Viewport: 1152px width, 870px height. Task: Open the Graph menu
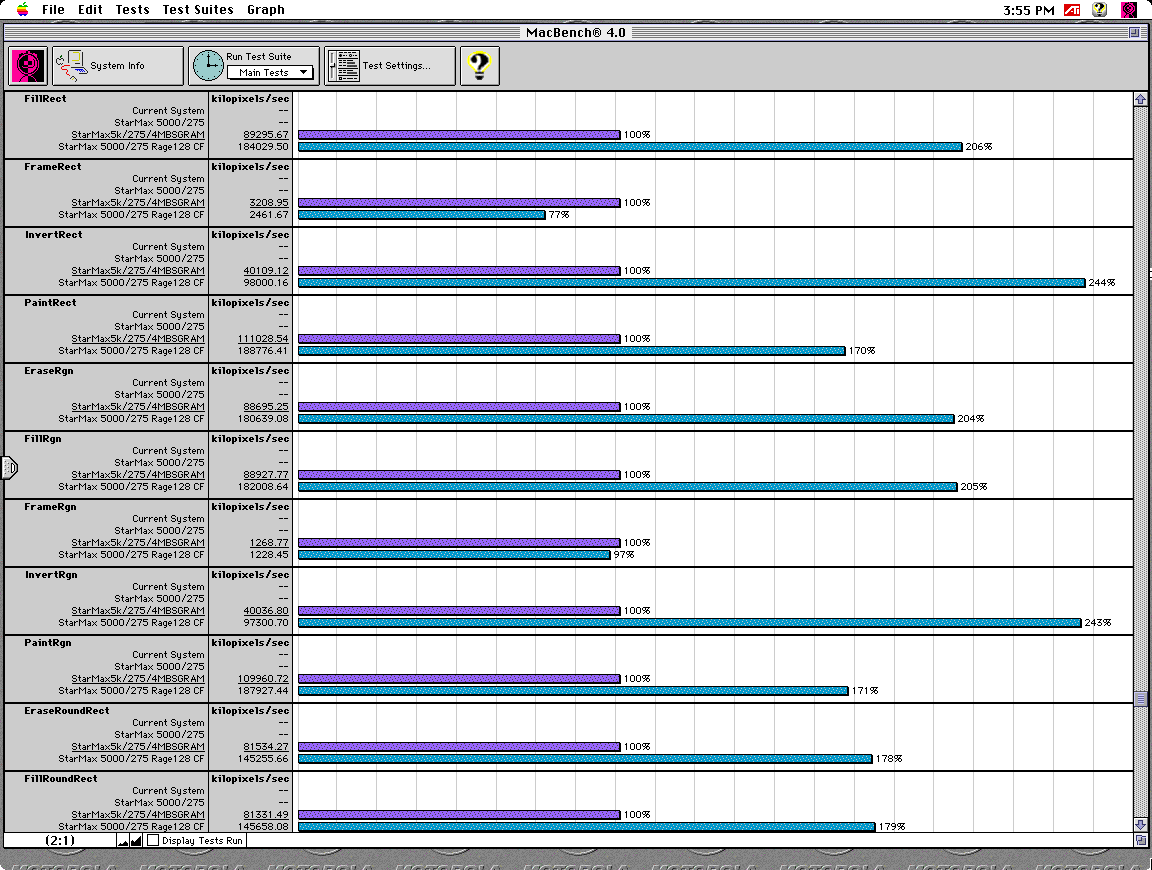(265, 10)
